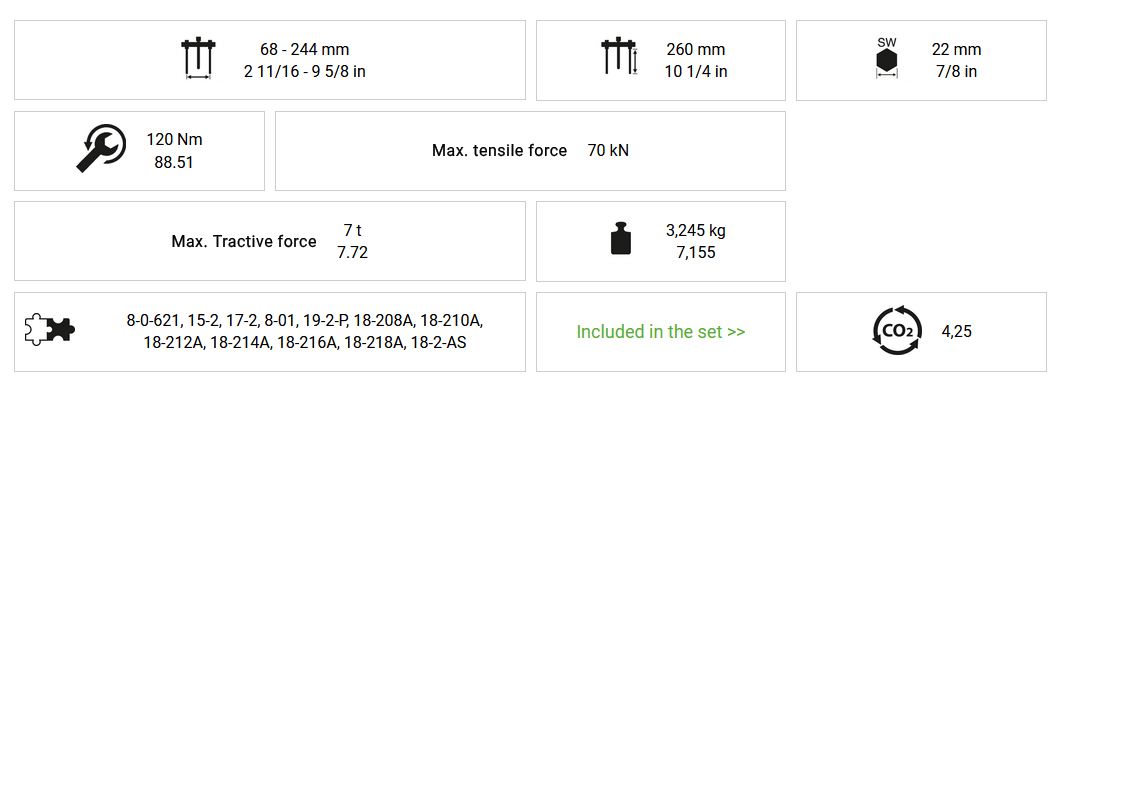Click the 3,245 kg weight value
Viewport: 1122px width, 793px height.
(x=695, y=230)
